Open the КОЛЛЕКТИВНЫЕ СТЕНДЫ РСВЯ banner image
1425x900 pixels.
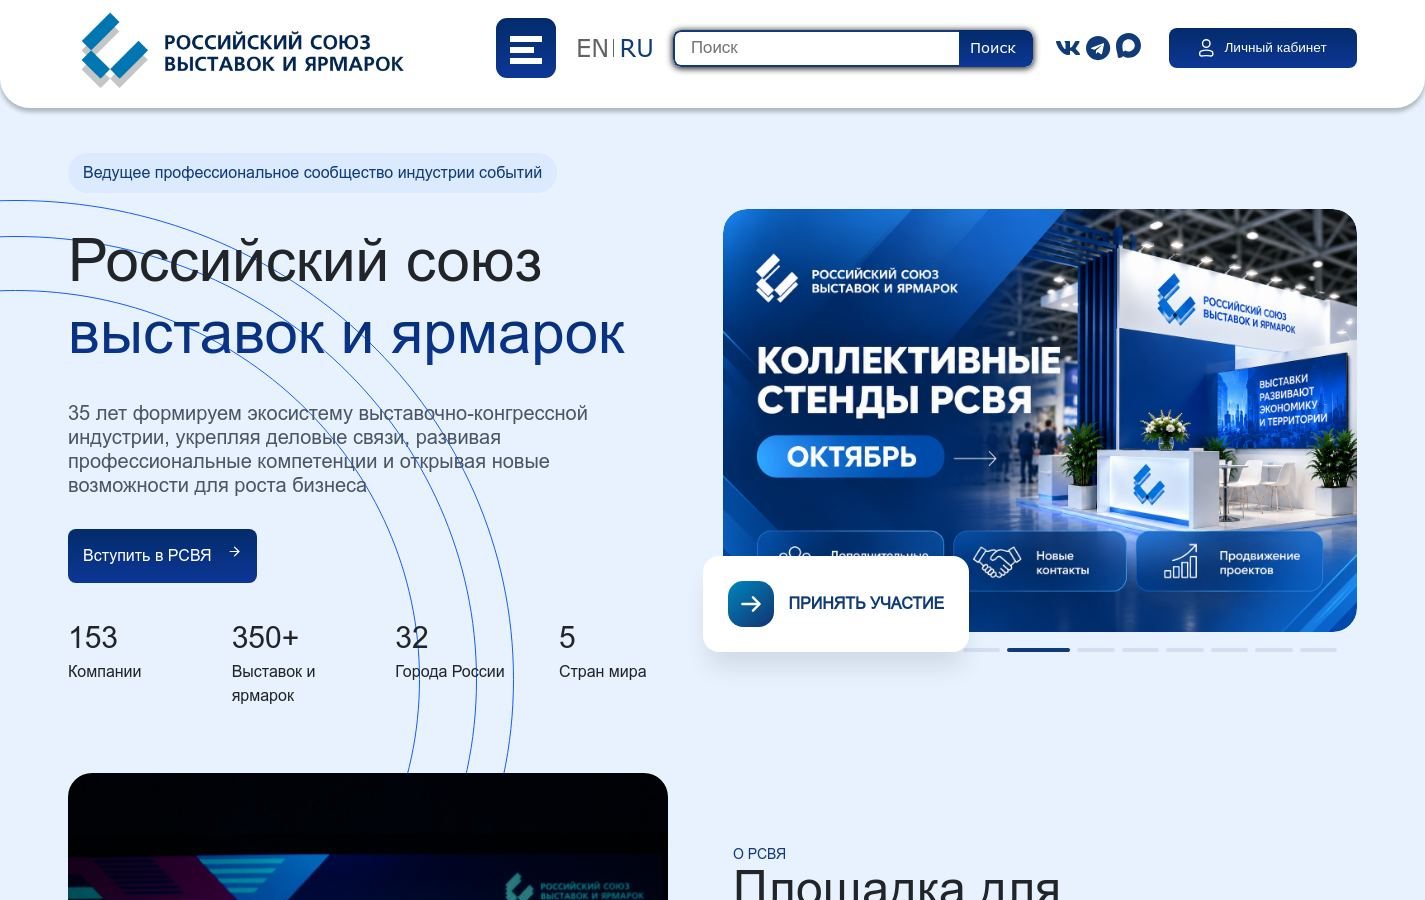[x=1040, y=420]
